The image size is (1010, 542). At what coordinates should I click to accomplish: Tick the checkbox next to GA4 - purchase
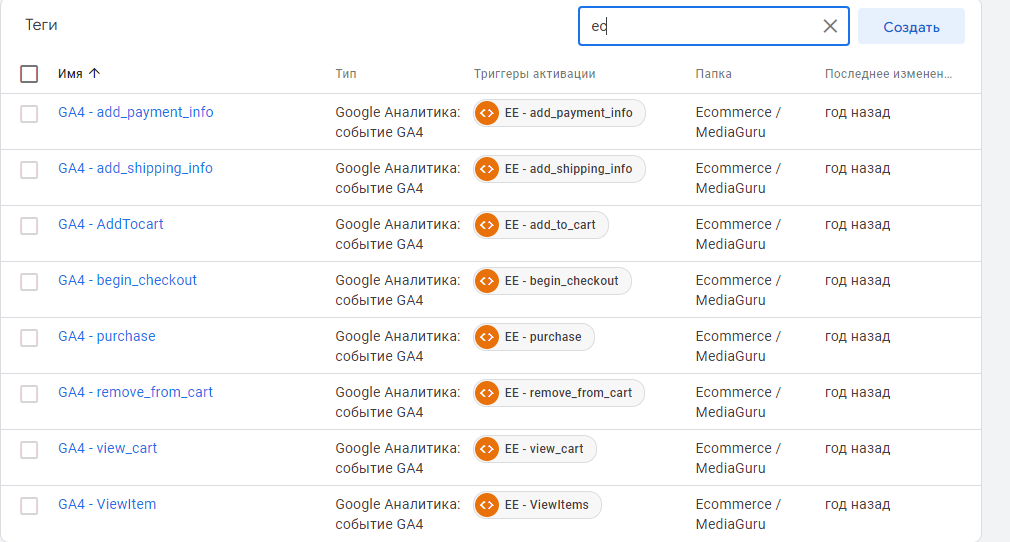[x=29, y=338]
